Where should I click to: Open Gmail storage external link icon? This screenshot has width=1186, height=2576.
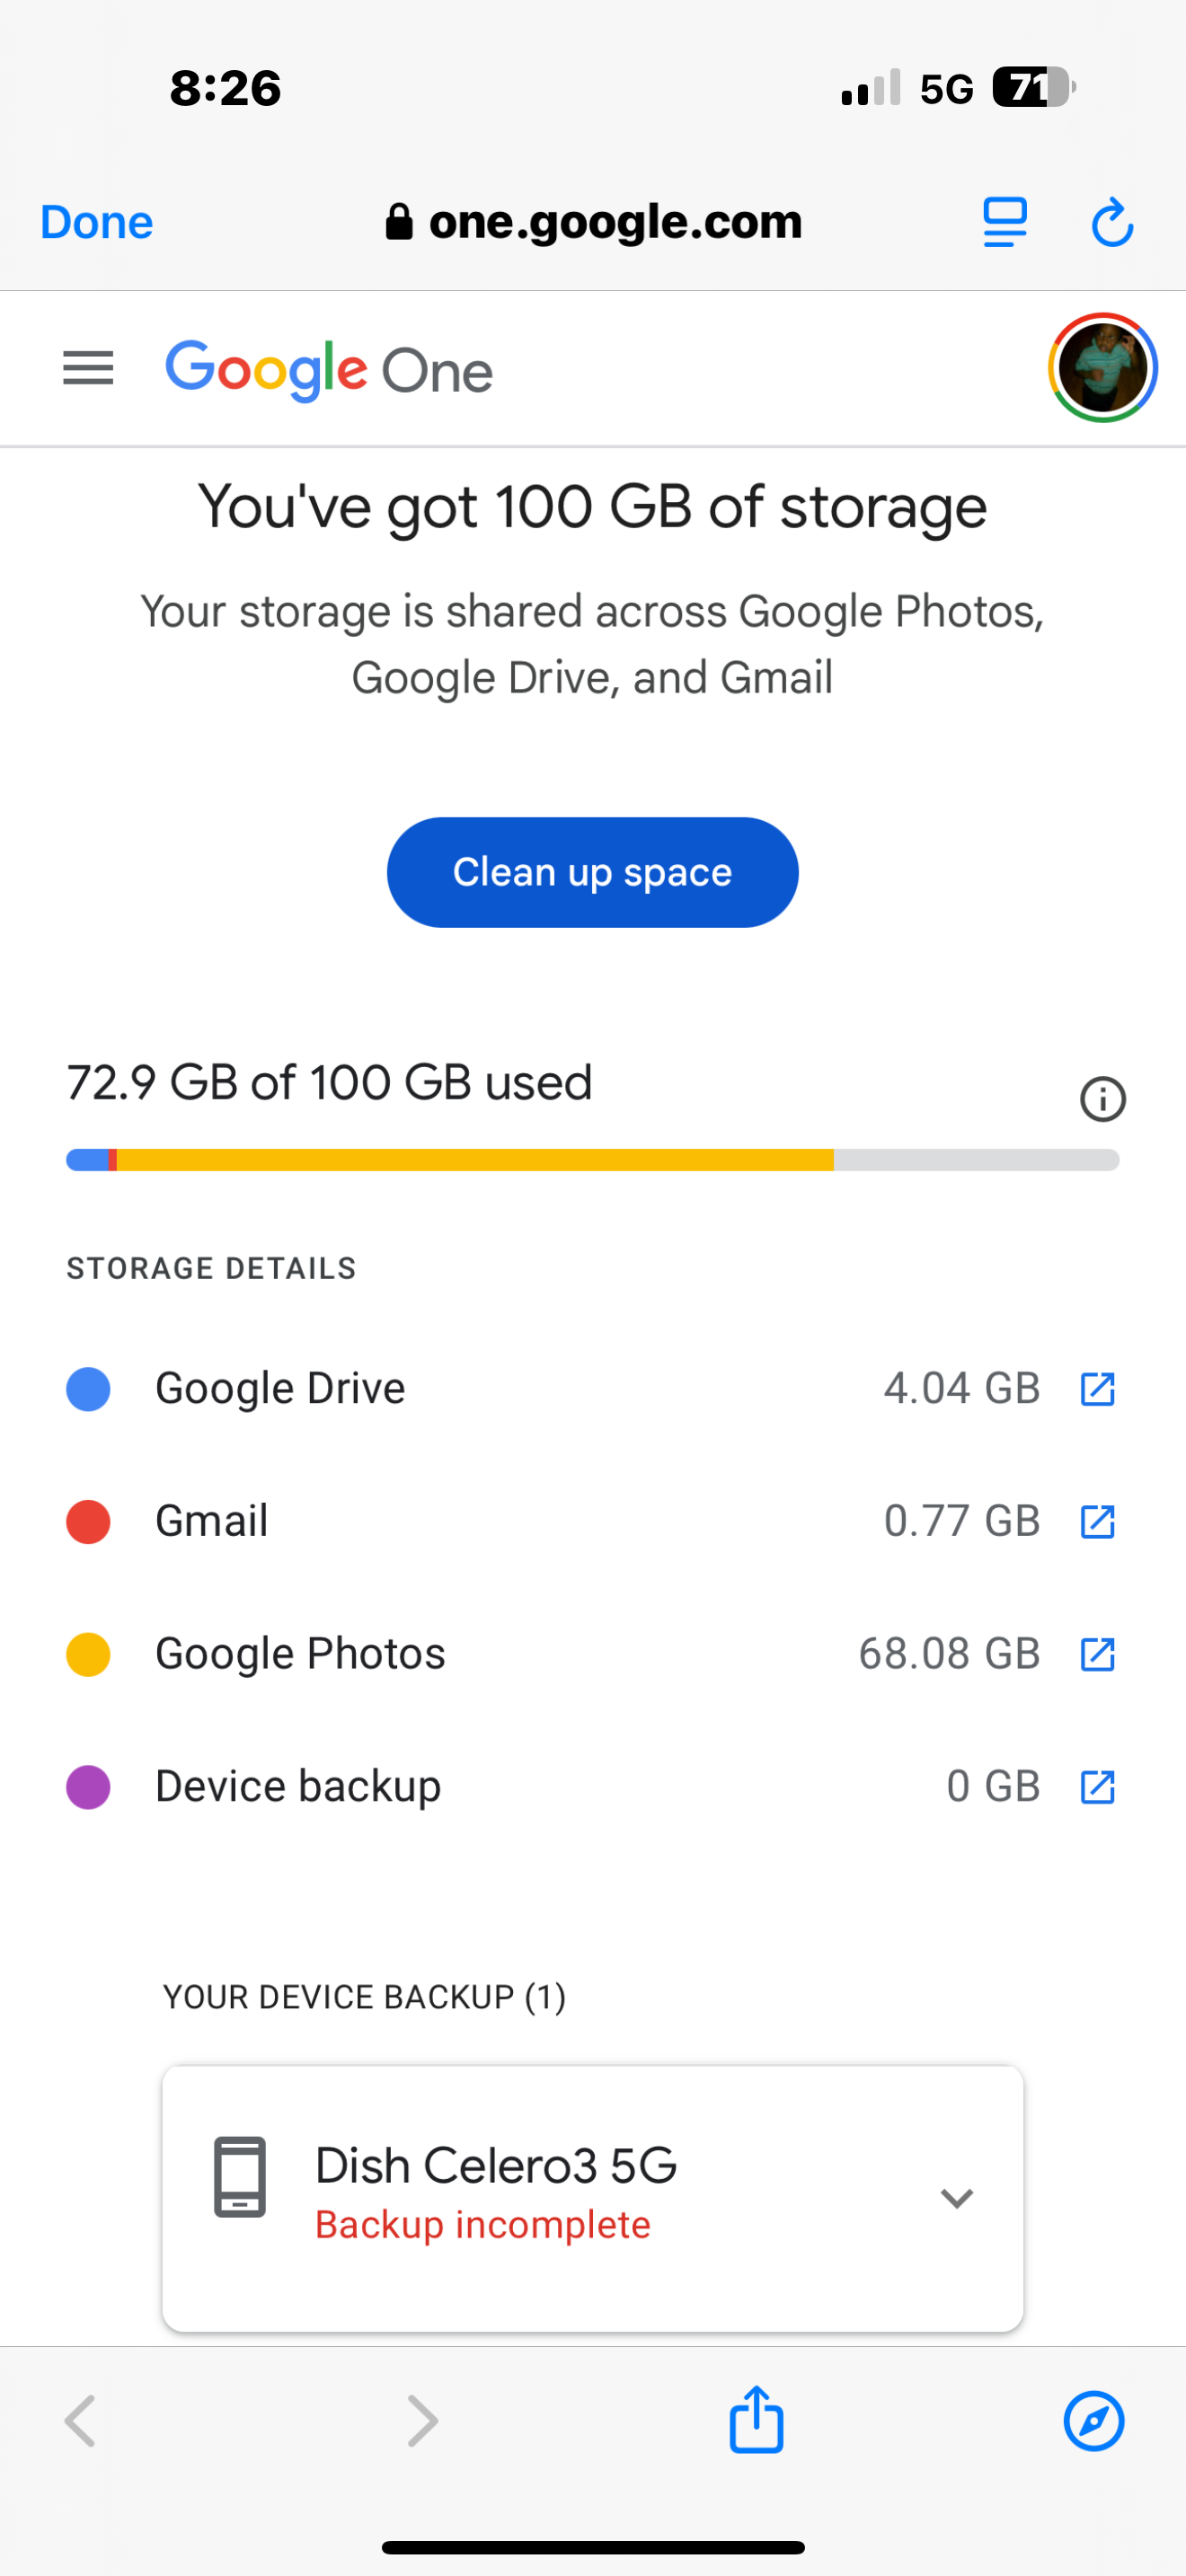pos(1097,1521)
